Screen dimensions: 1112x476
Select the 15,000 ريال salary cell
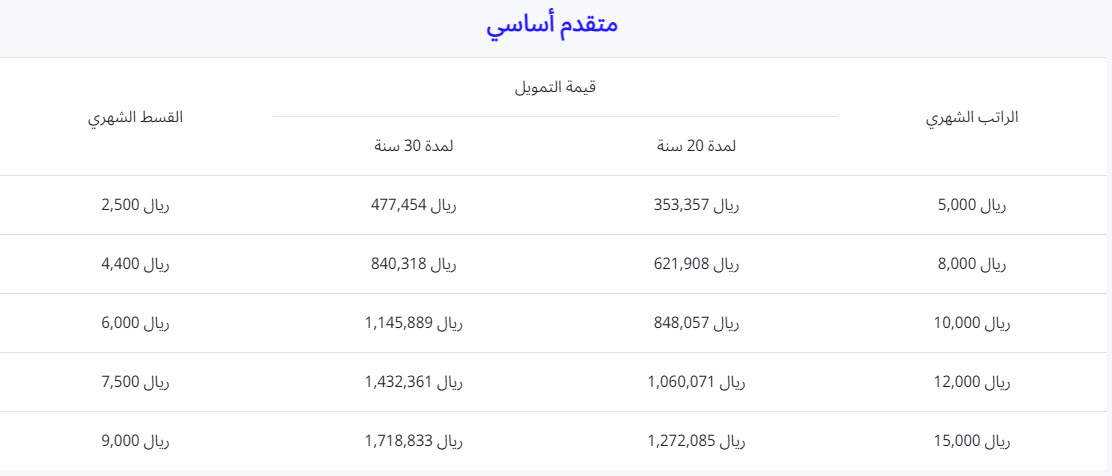[x=972, y=441]
